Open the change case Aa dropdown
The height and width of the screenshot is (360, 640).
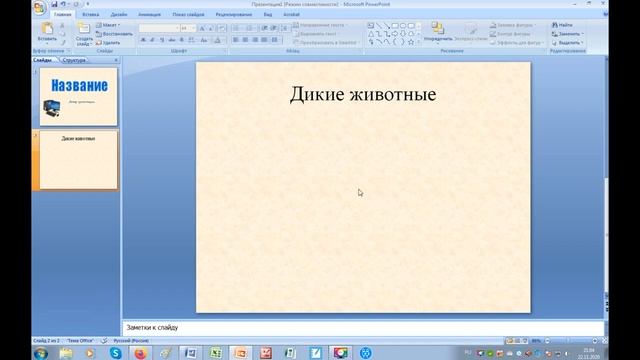(x=204, y=40)
